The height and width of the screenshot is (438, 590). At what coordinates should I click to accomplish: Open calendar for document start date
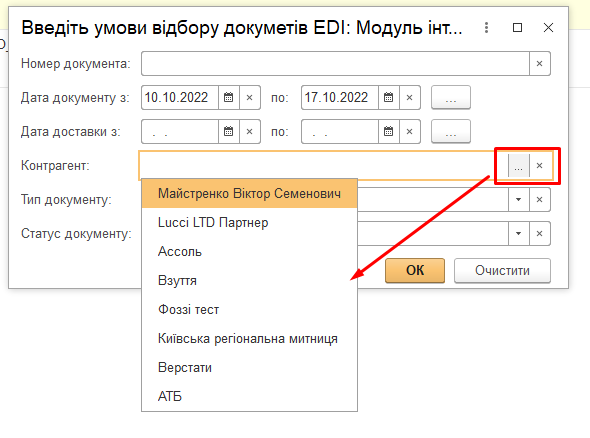click(228, 97)
